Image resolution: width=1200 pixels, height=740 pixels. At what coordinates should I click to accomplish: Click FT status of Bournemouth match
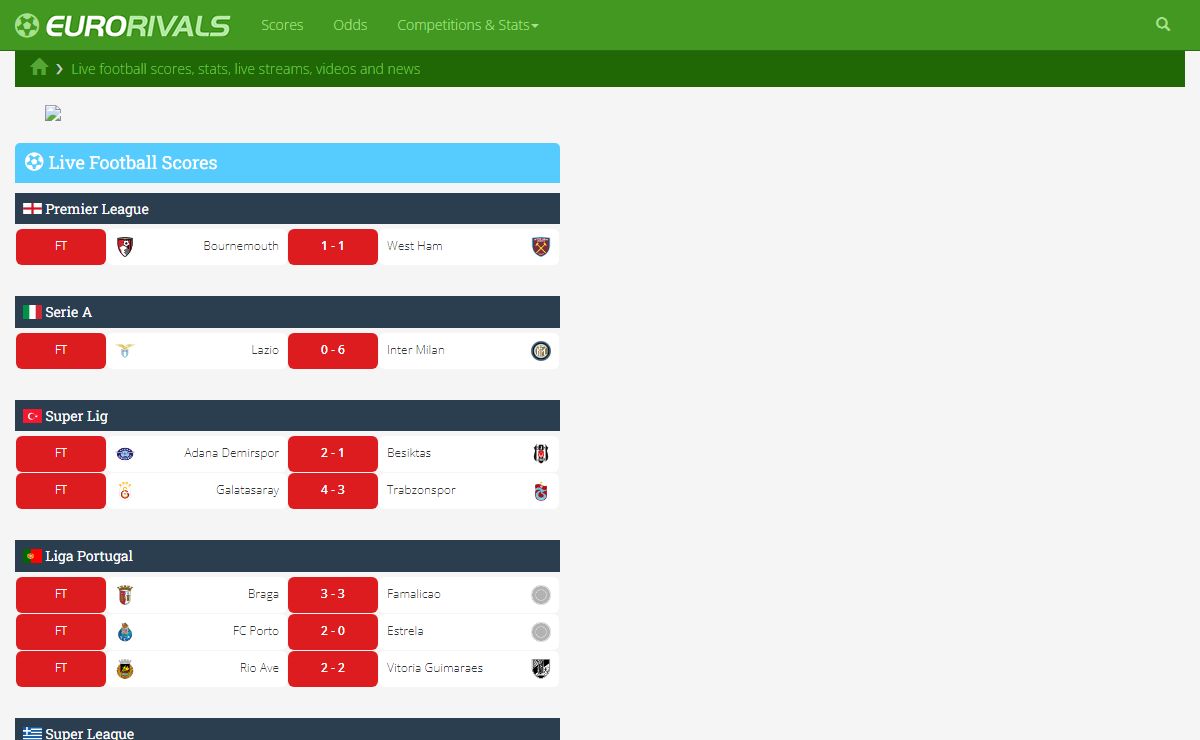[x=61, y=247]
